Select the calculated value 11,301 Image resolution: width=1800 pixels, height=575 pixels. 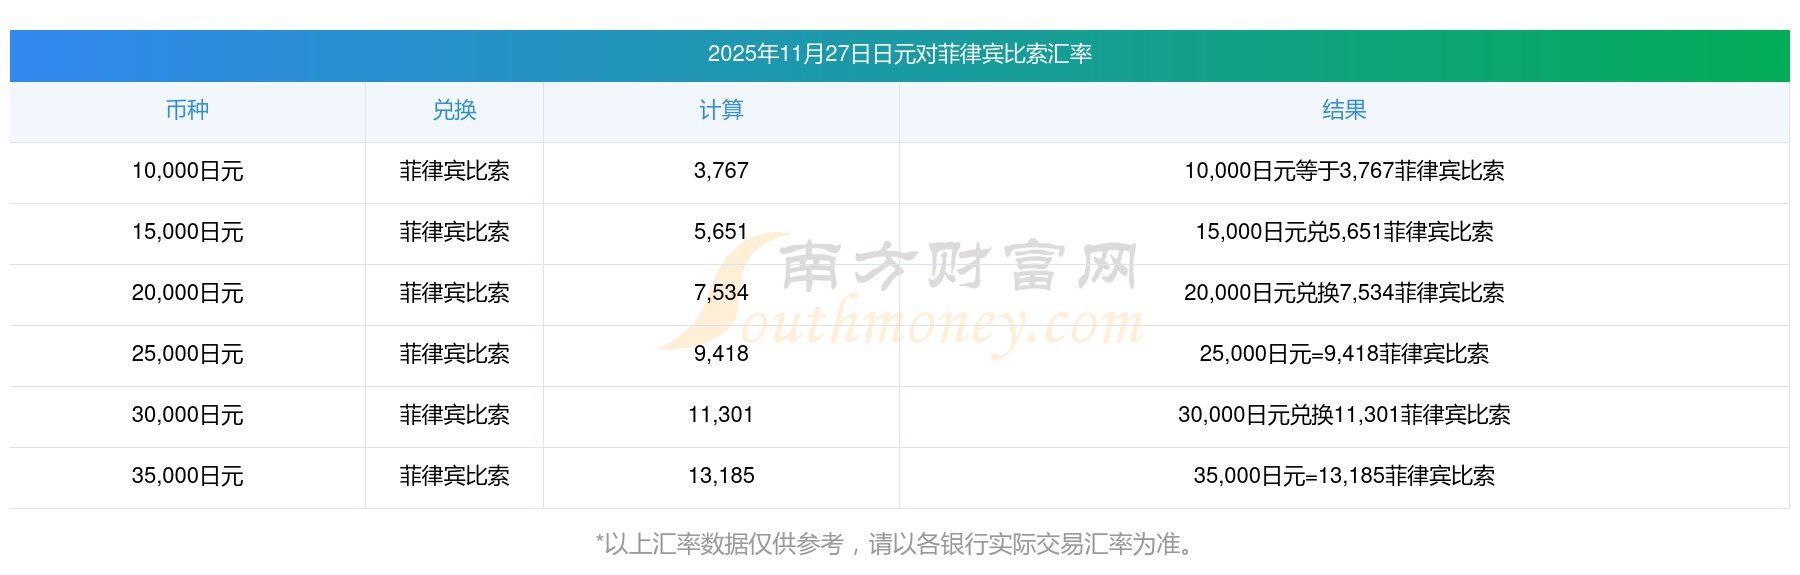point(721,415)
